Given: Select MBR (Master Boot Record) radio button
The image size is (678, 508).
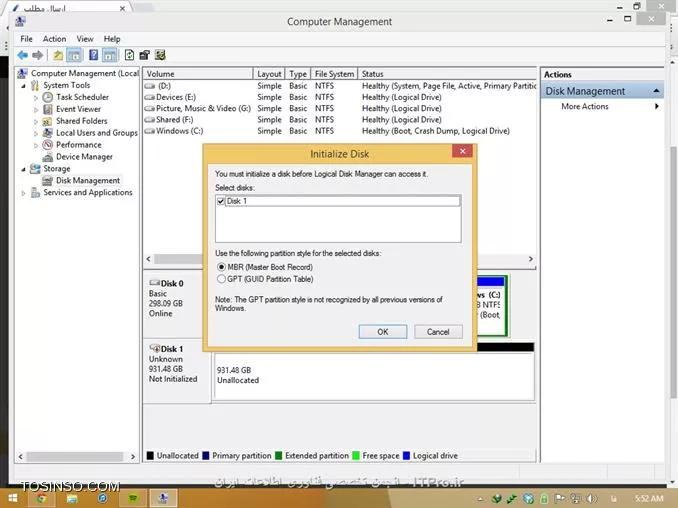Looking at the screenshot, I should pos(221,267).
